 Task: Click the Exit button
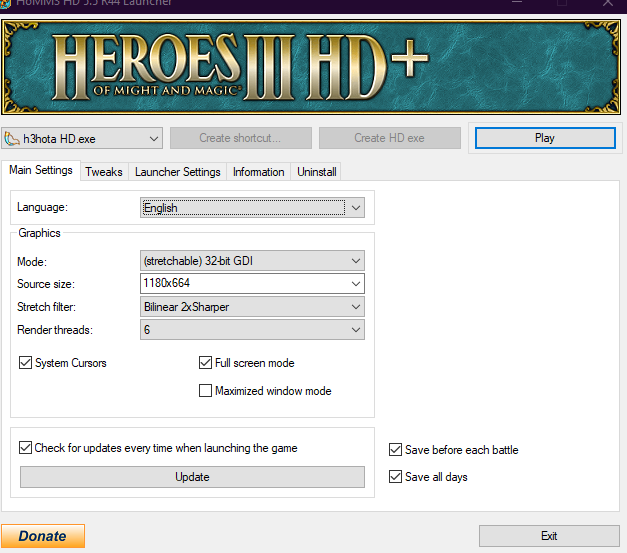pos(549,536)
